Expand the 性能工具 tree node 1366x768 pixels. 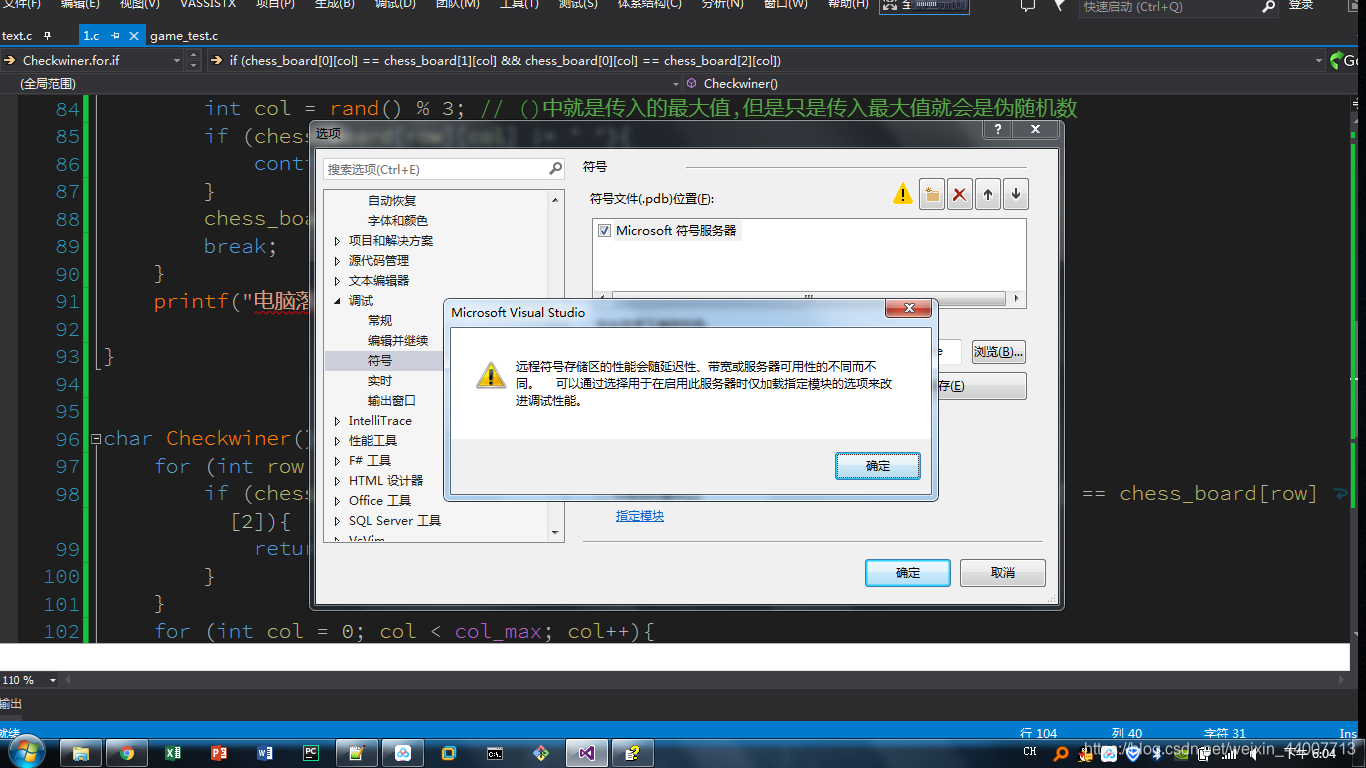coord(338,441)
